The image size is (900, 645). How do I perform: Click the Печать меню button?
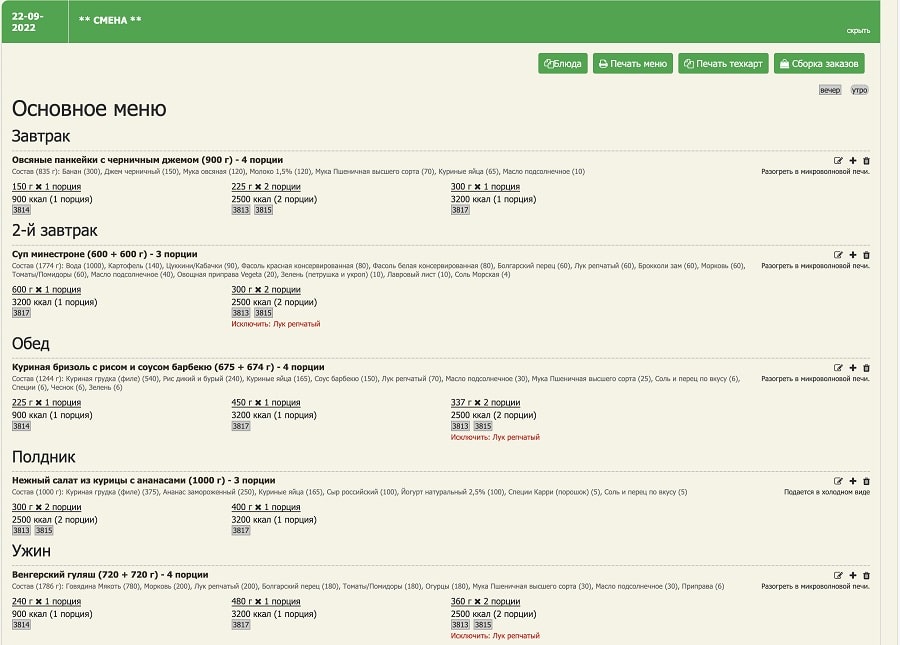point(633,64)
